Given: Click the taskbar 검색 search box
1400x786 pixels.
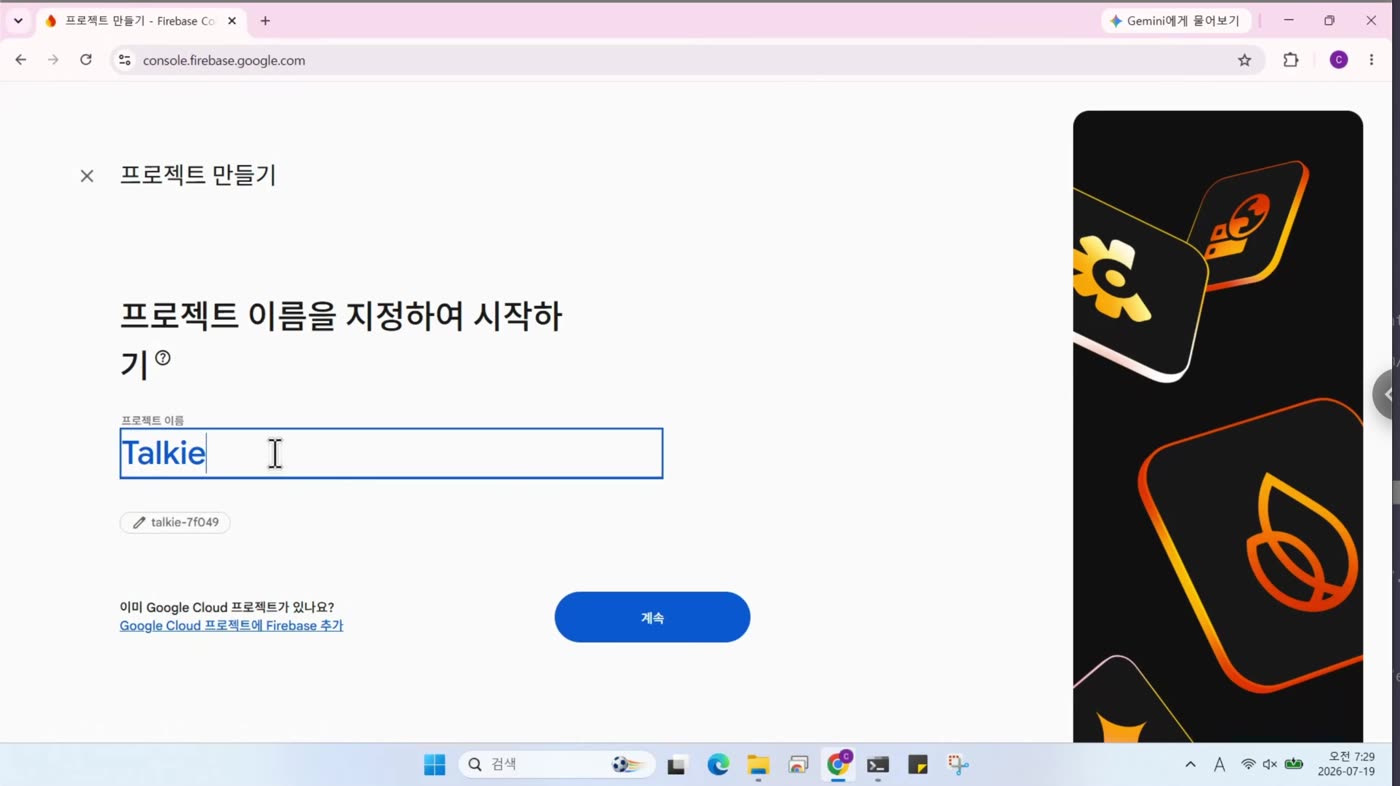Looking at the screenshot, I should coord(557,765).
